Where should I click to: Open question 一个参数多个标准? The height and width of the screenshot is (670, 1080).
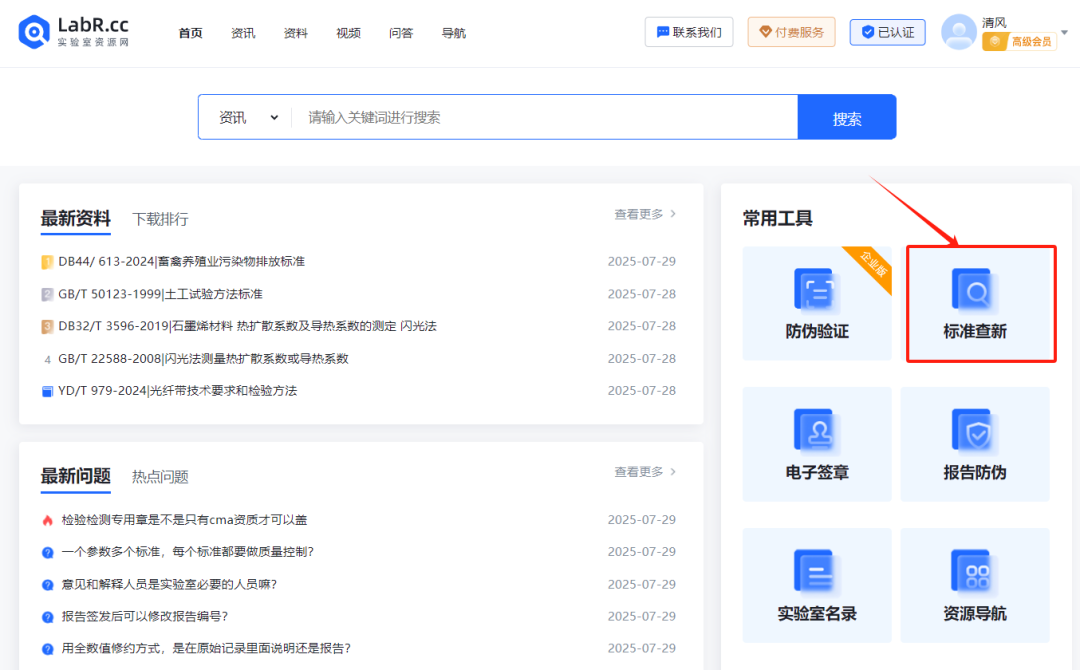[x=187, y=552]
